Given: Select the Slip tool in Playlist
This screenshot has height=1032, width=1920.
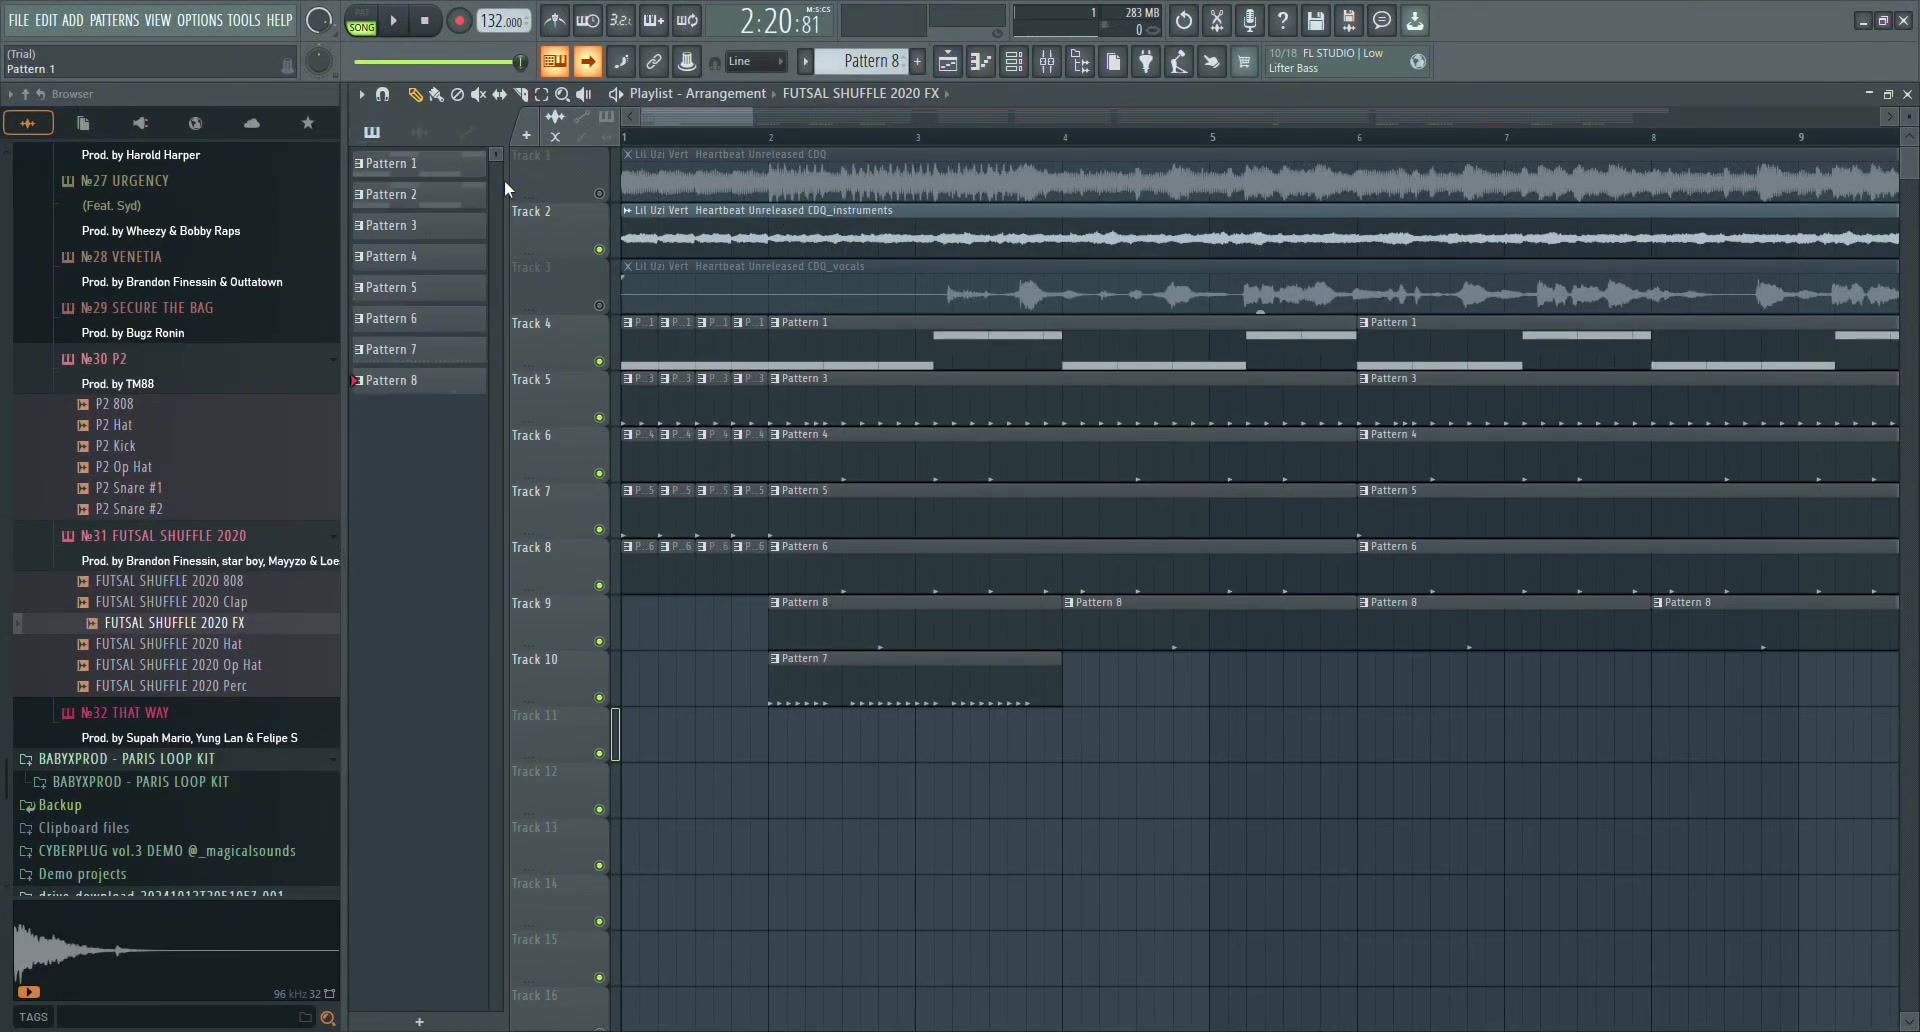Looking at the screenshot, I should coord(499,94).
